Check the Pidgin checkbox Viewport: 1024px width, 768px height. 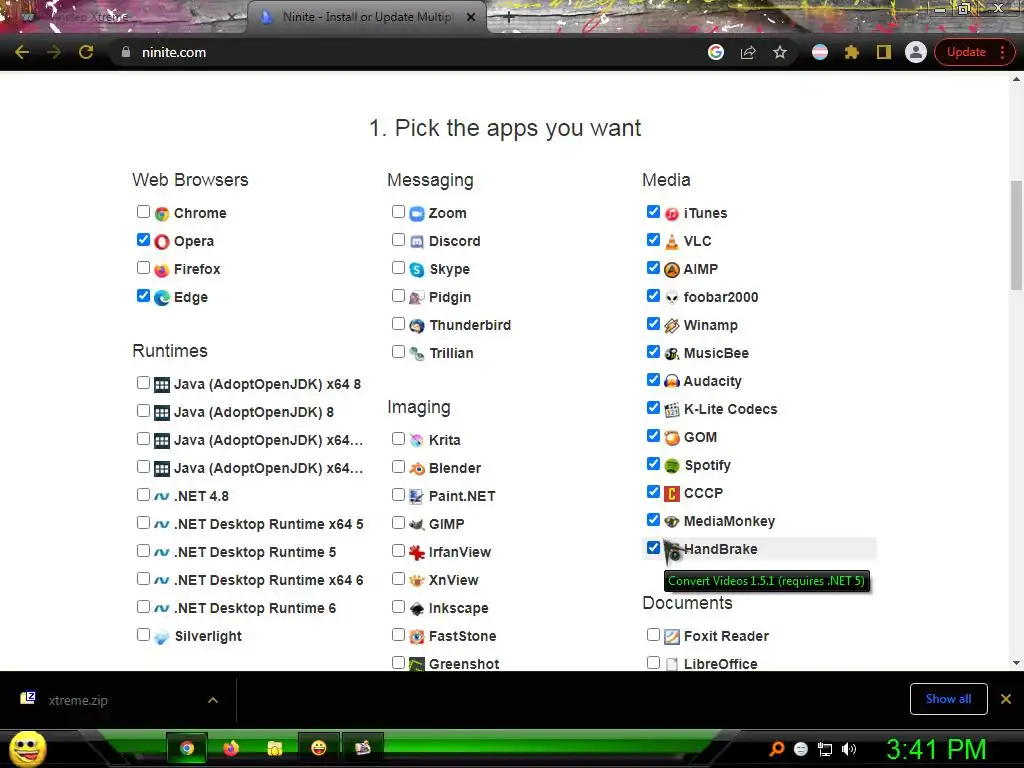tap(398, 296)
